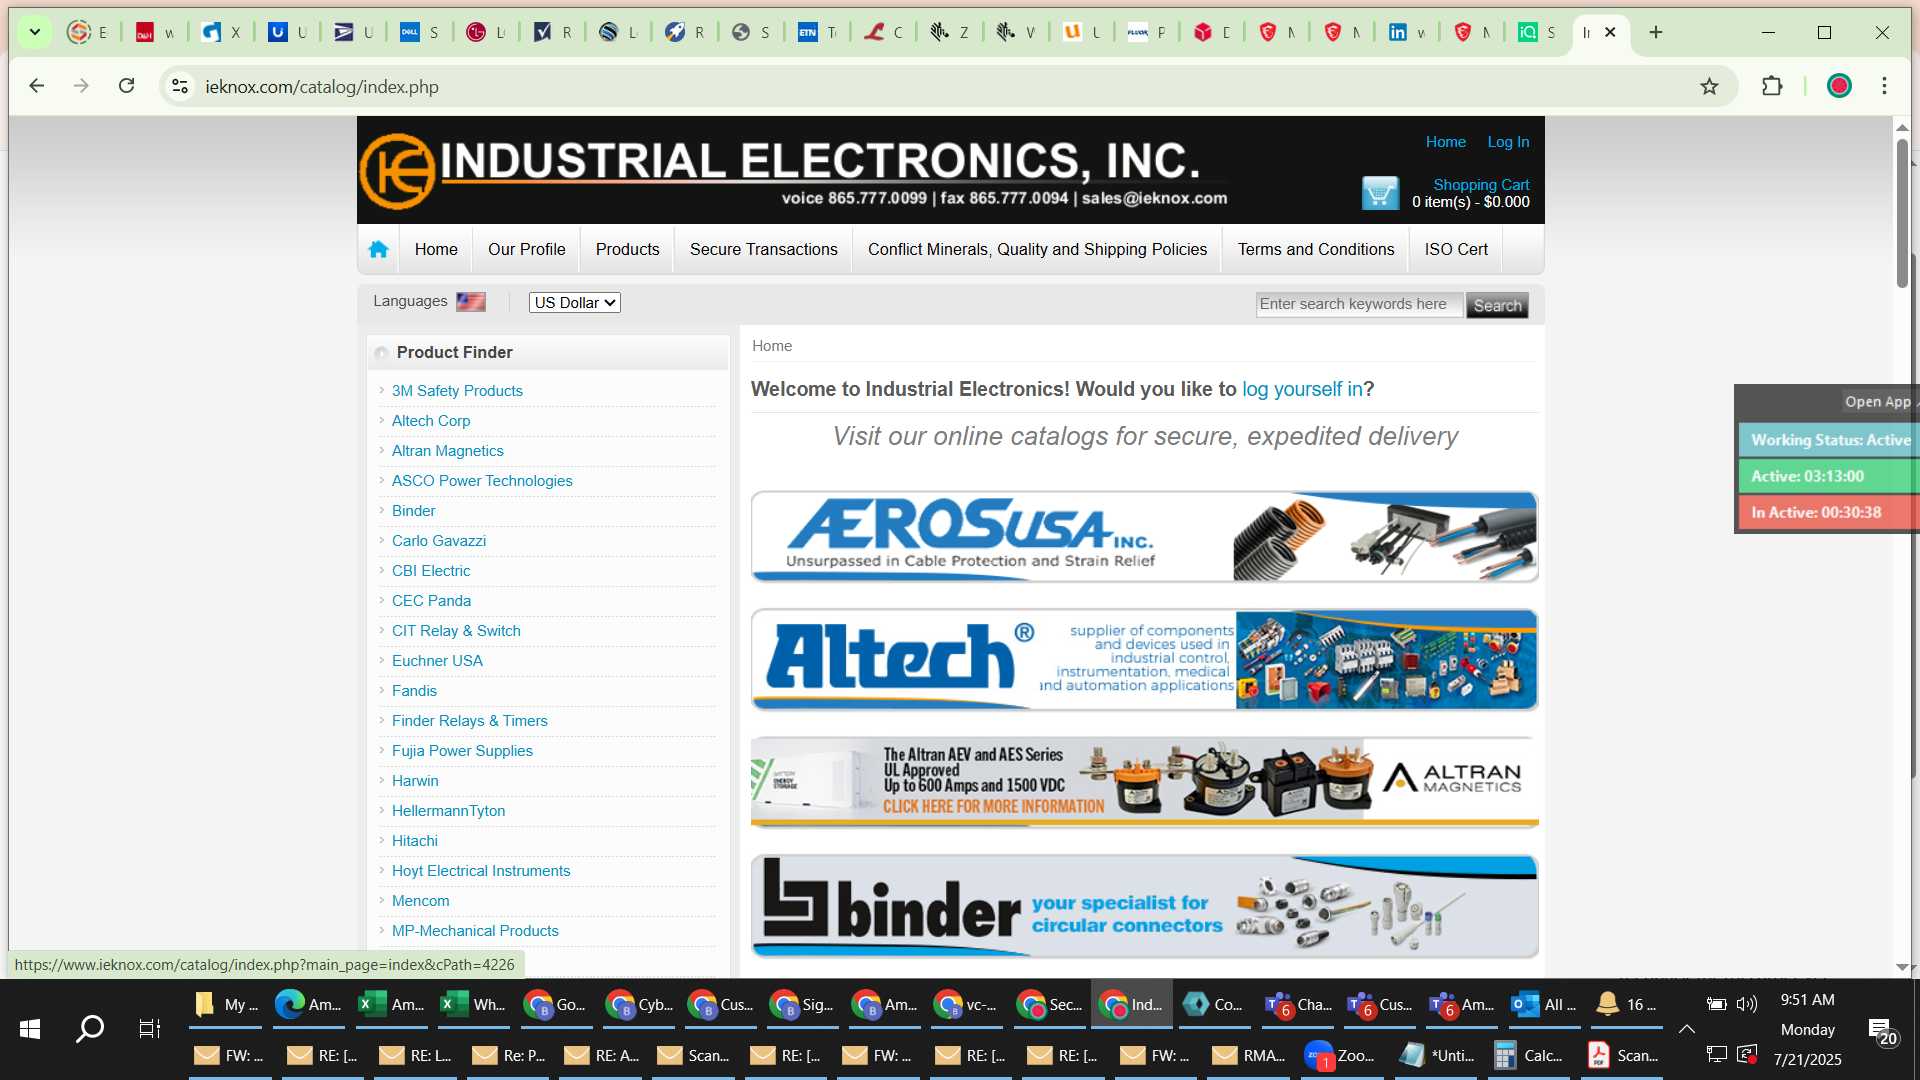Open the notification center icon
Screen dimensions: 1920x1080
click(x=1881, y=1030)
